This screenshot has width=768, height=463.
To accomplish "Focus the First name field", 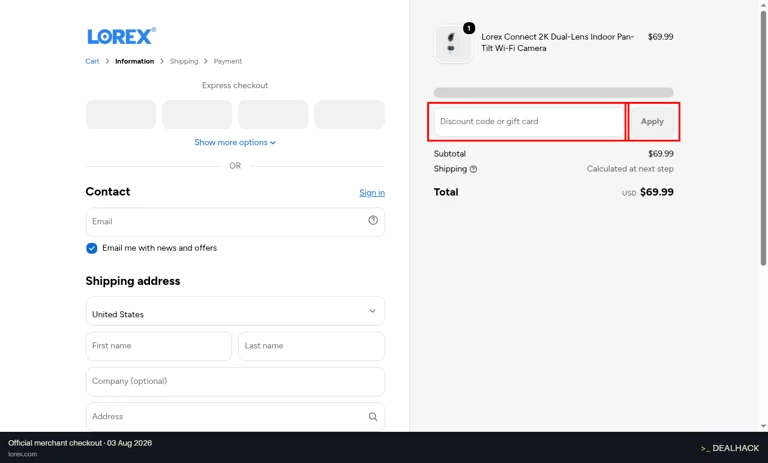I will coord(159,346).
